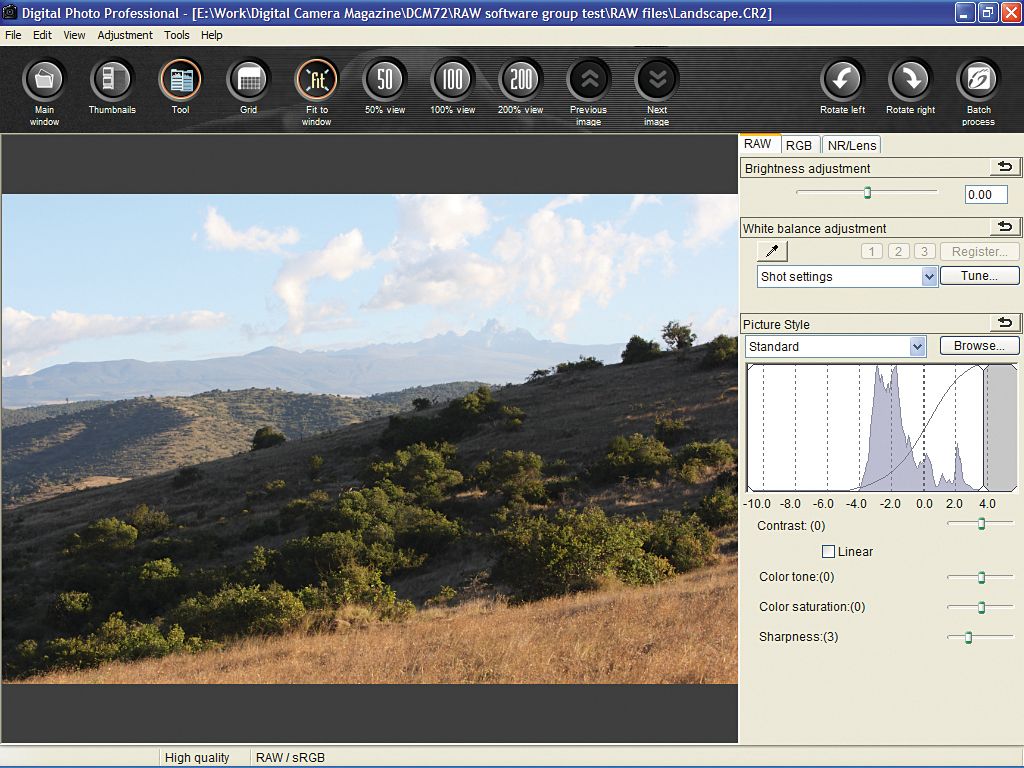Click the Contrast slider
Image resolution: width=1024 pixels, height=768 pixels.
[980, 523]
